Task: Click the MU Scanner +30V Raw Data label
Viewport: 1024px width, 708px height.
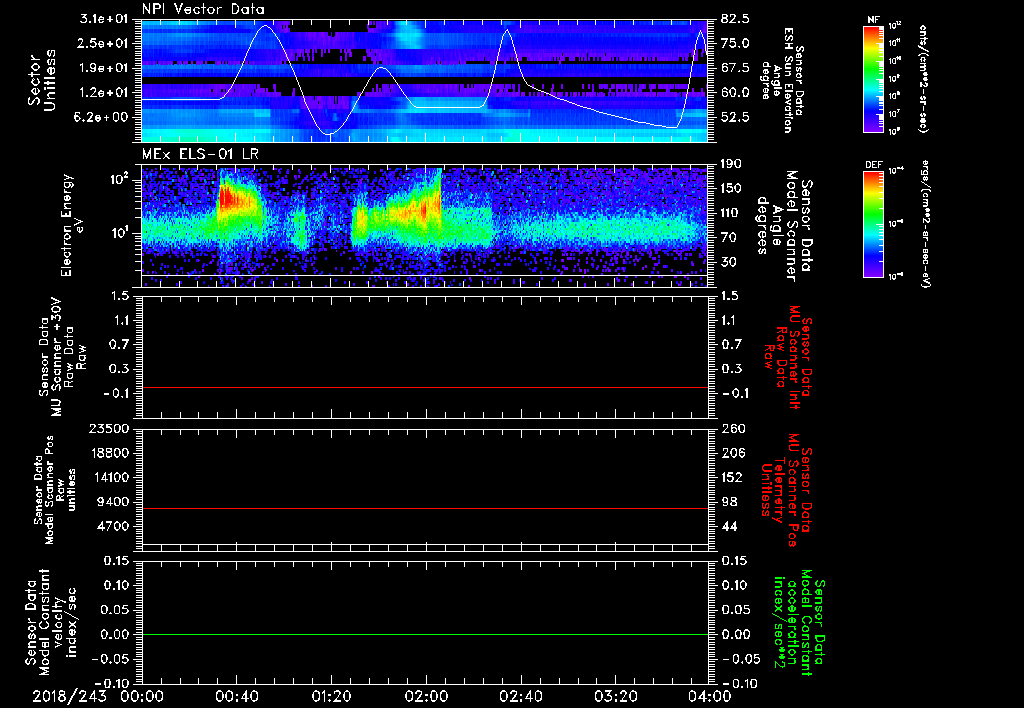Action: click(x=62, y=357)
